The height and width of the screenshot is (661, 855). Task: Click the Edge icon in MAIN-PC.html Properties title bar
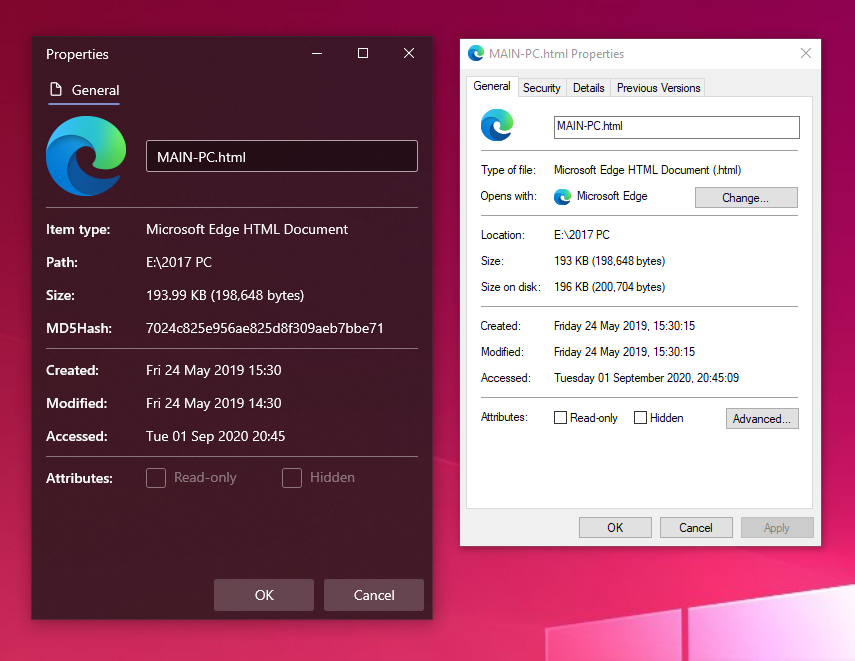click(x=476, y=53)
